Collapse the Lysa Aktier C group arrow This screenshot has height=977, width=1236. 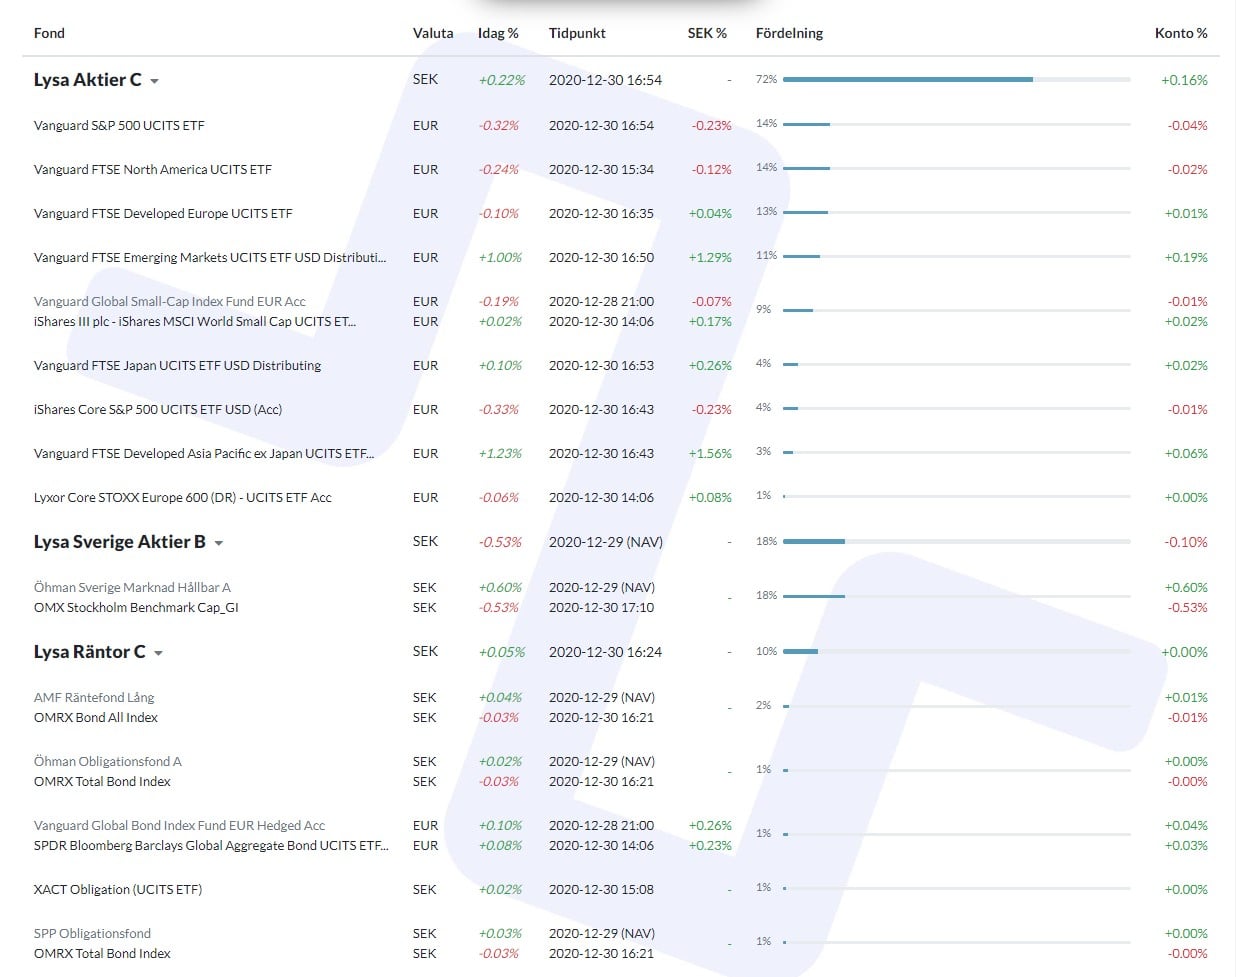tap(155, 81)
